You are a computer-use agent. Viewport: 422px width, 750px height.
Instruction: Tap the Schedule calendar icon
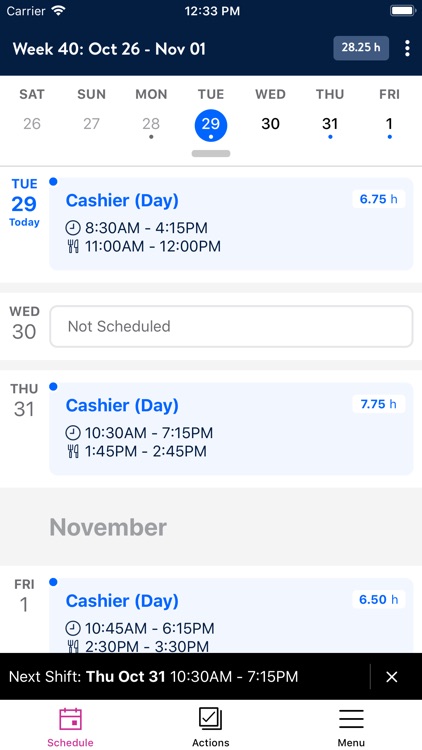[x=70, y=719]
